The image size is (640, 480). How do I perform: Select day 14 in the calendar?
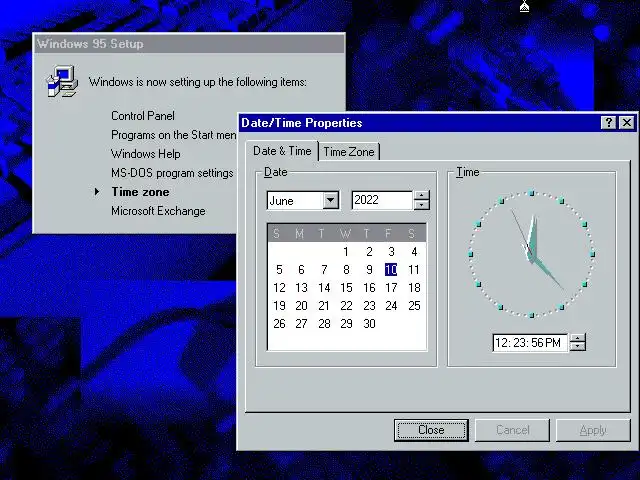[x=324, y=288]
